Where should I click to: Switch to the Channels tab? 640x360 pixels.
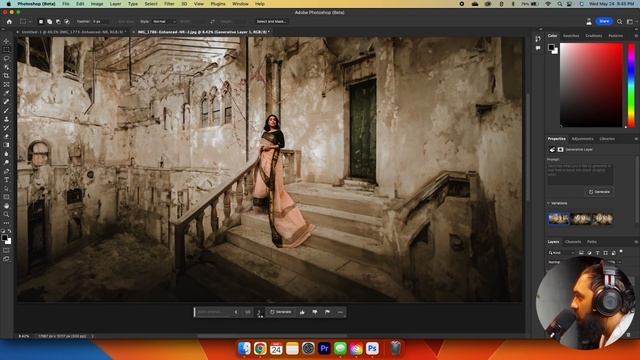tap(573, 242)
